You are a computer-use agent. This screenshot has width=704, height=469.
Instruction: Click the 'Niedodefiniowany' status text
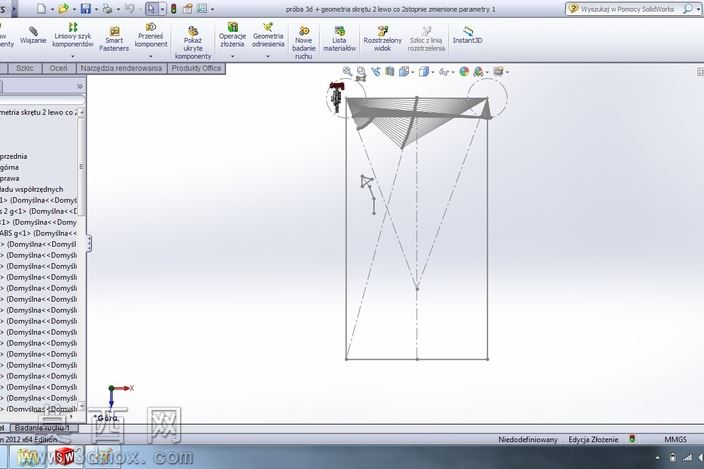coord(528,440)
